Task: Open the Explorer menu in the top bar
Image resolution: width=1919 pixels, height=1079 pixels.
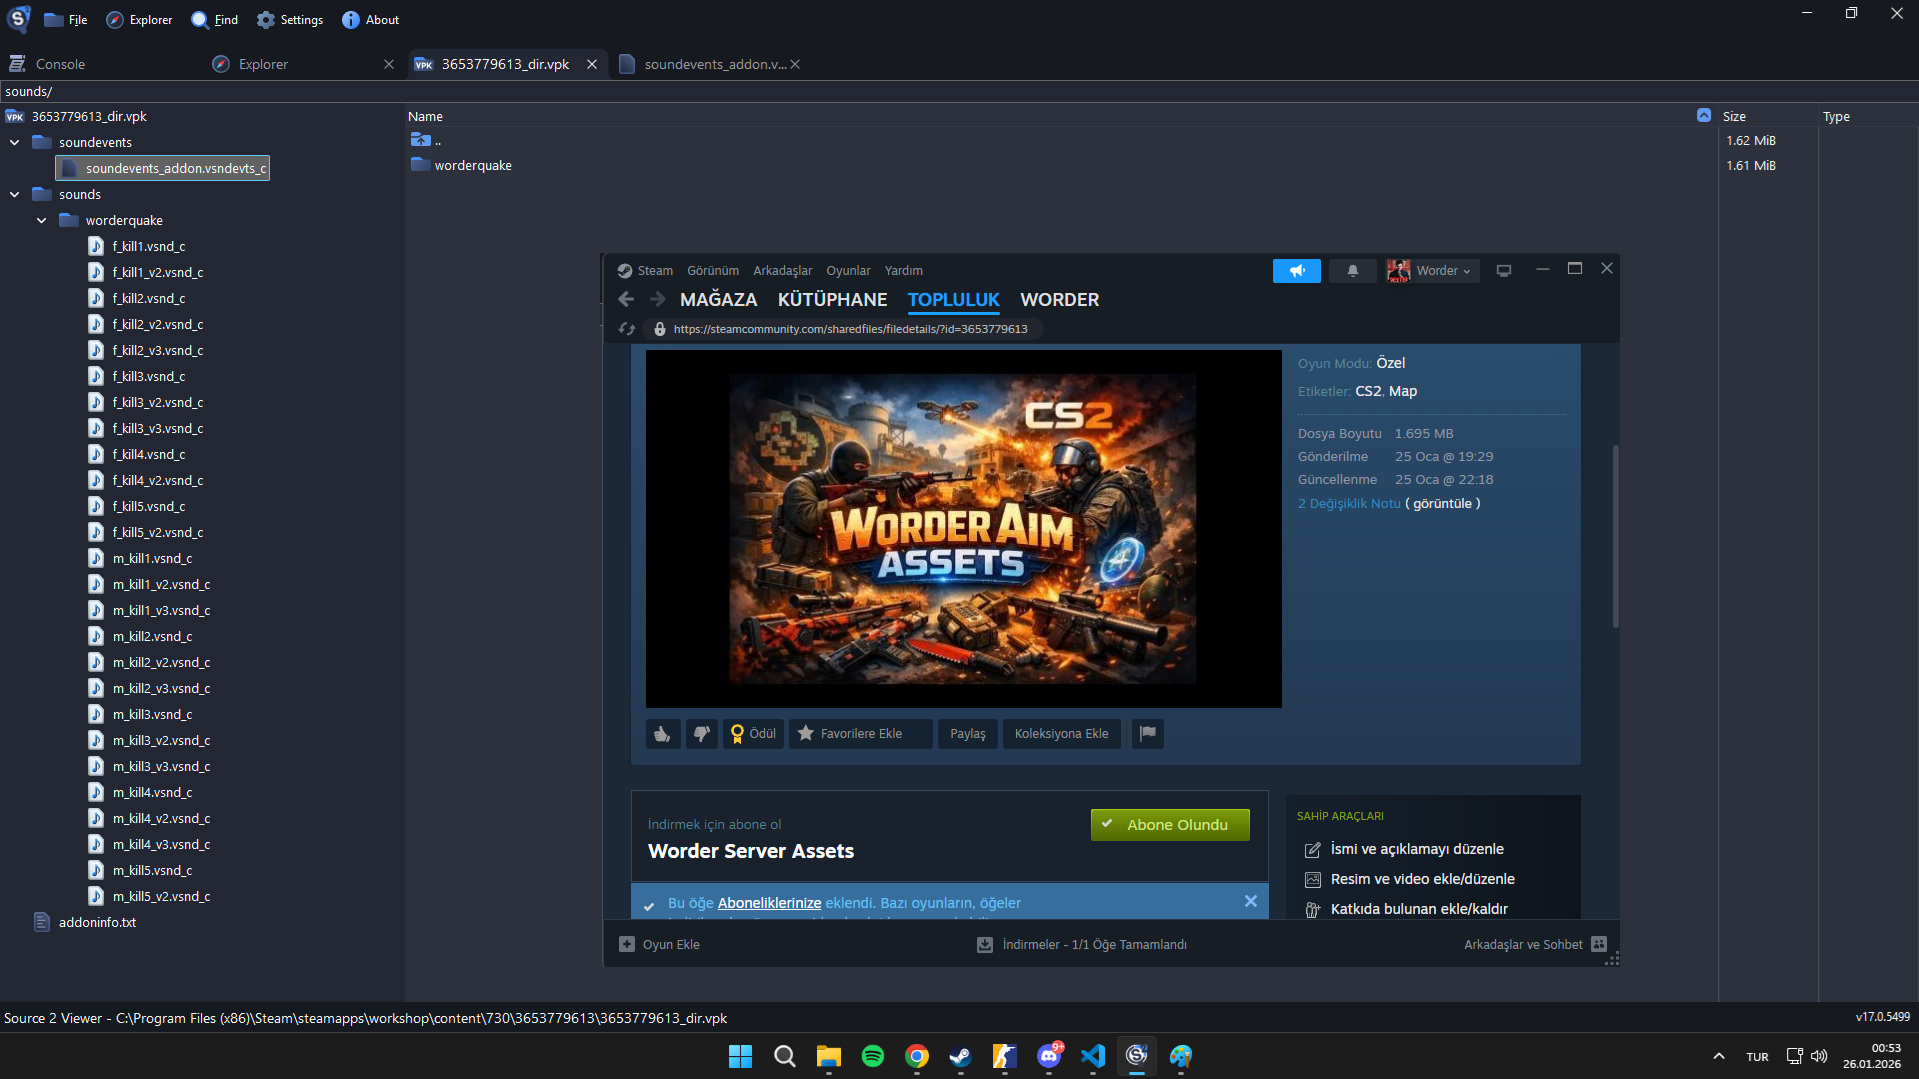Action: click(x=139, y=20)
